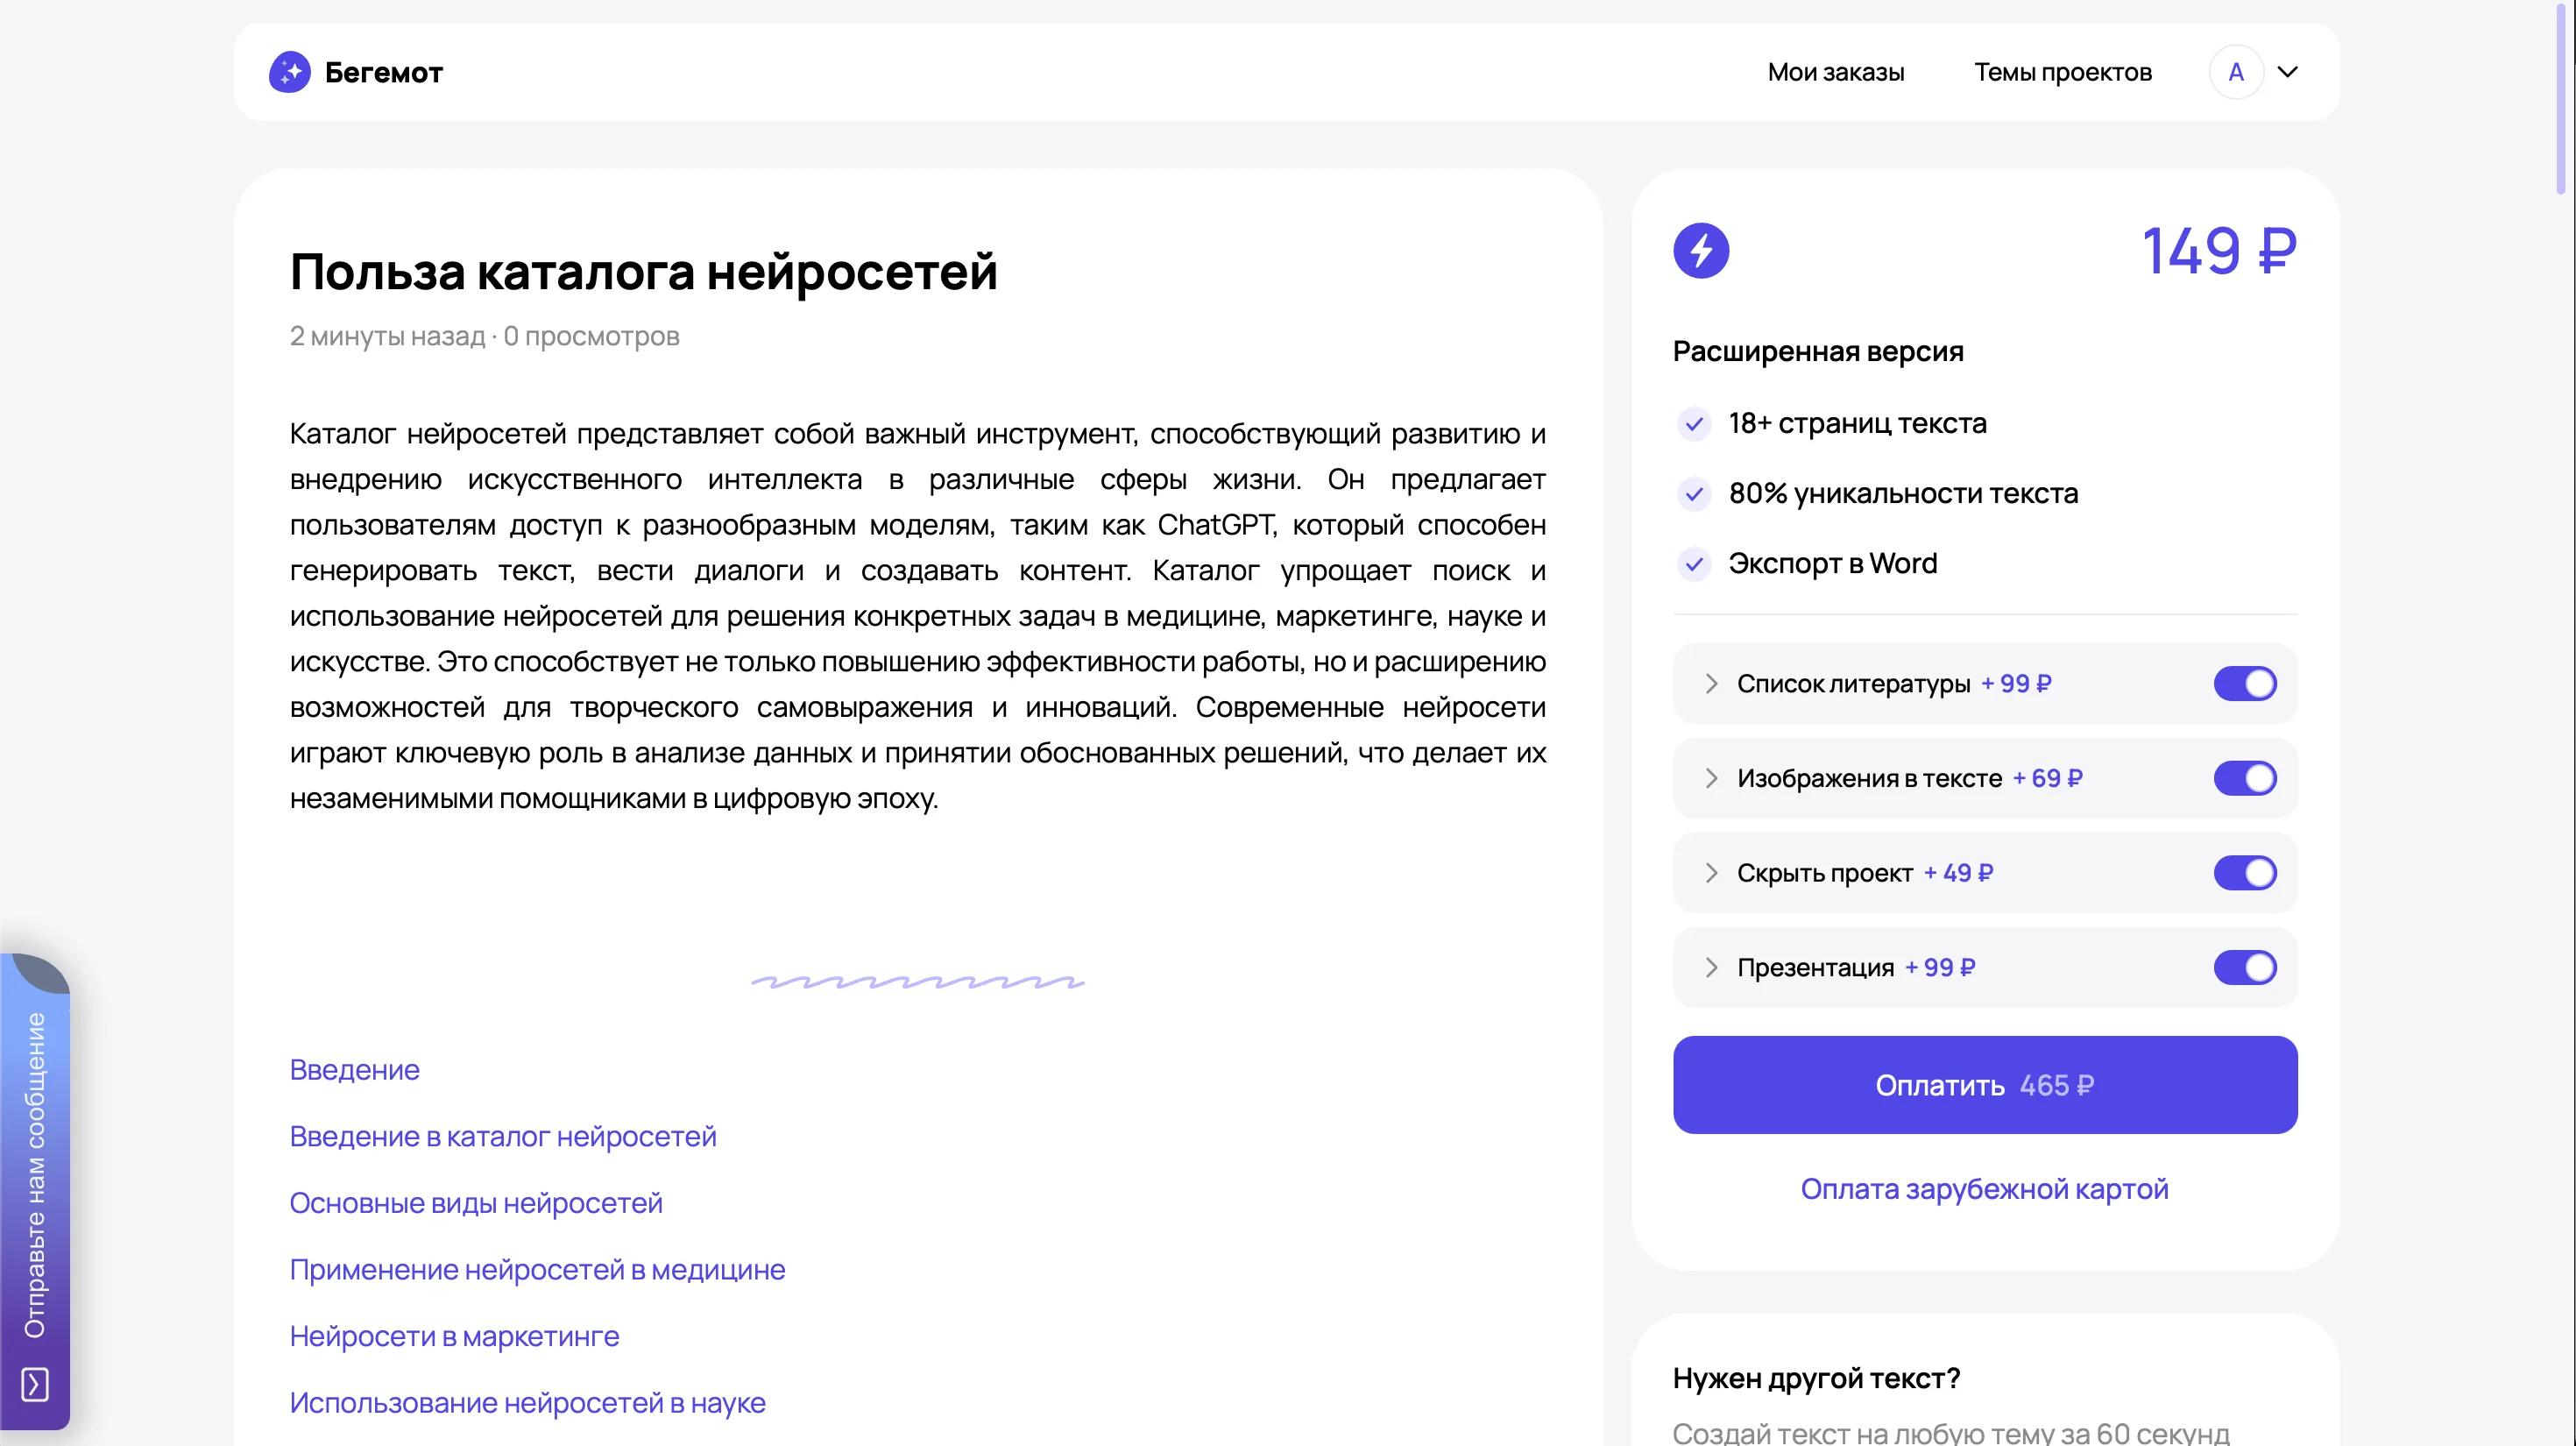
Task: Click + 49 ₽ price of Скрыть проект
Action: 1959,873
